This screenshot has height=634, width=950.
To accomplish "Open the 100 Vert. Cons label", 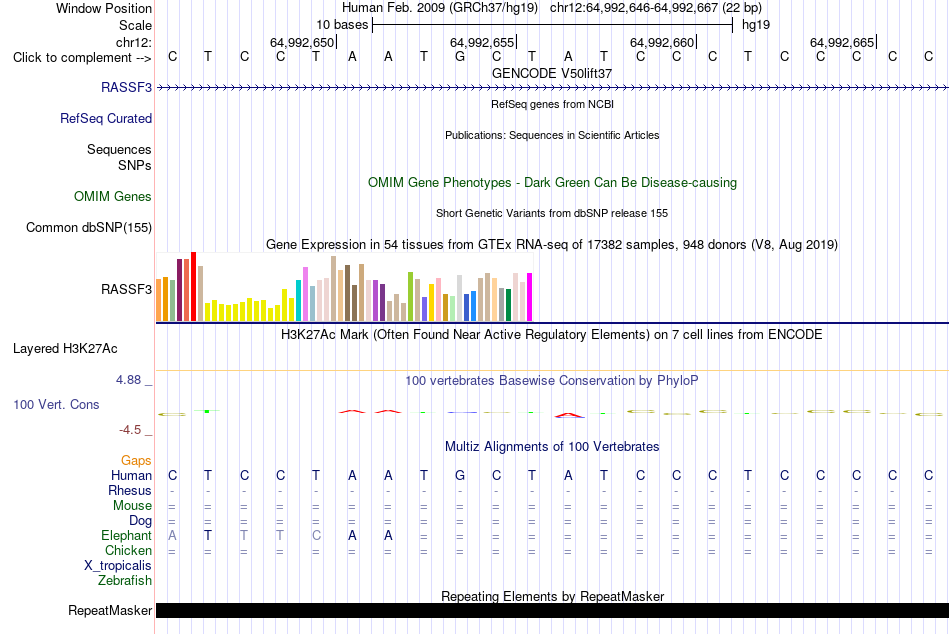I will click(56, 404).
